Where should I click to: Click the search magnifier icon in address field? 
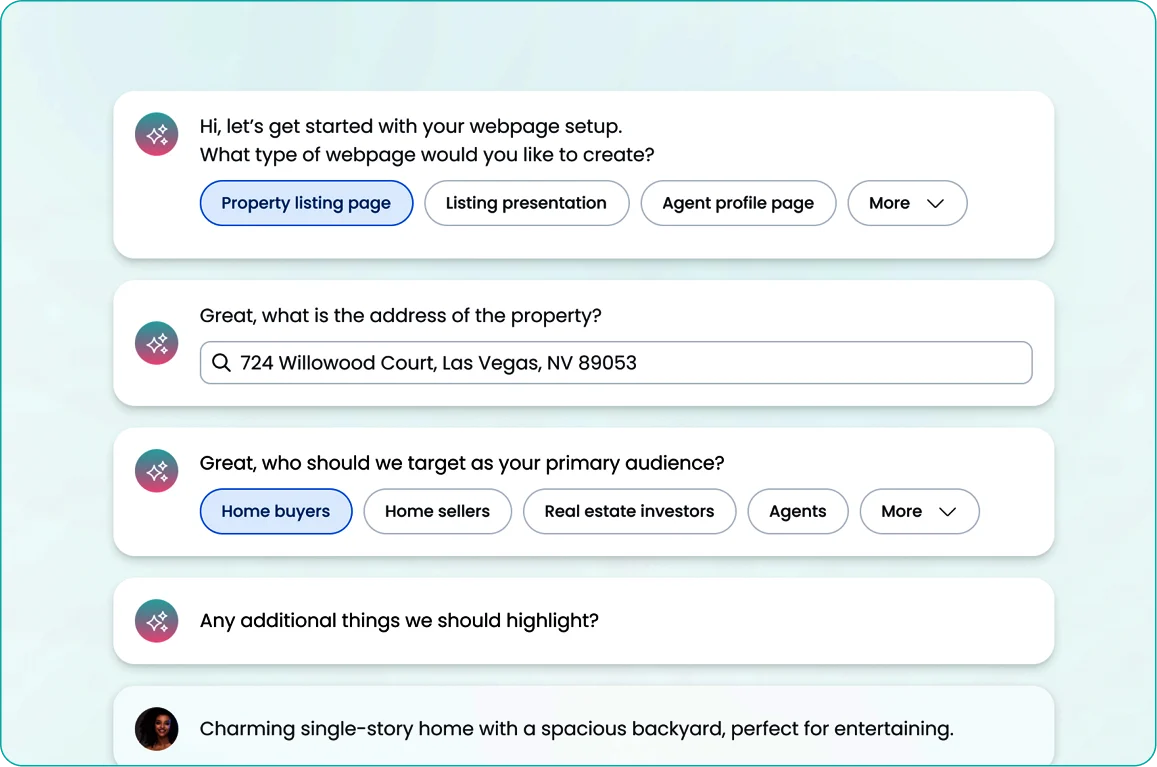pyautogui.click(x=222, y=363)
